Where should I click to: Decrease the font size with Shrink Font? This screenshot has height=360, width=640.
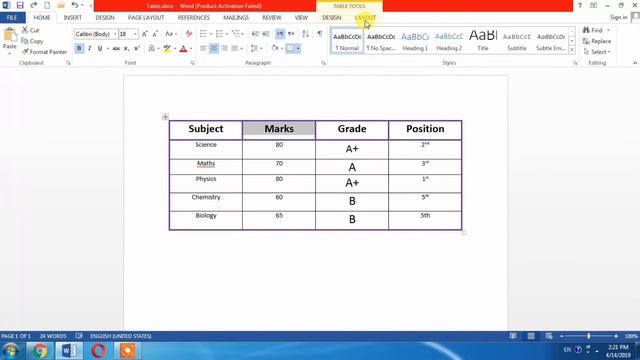(x=155, y=34)
